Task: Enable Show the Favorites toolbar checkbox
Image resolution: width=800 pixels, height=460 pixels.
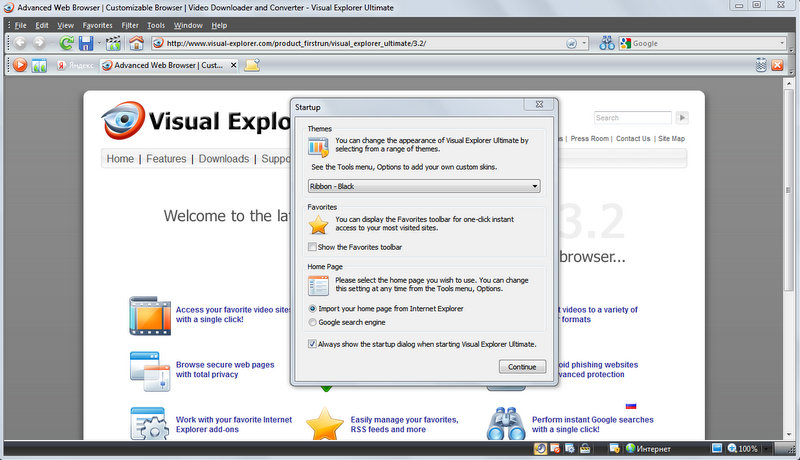Action: [312, 247]
